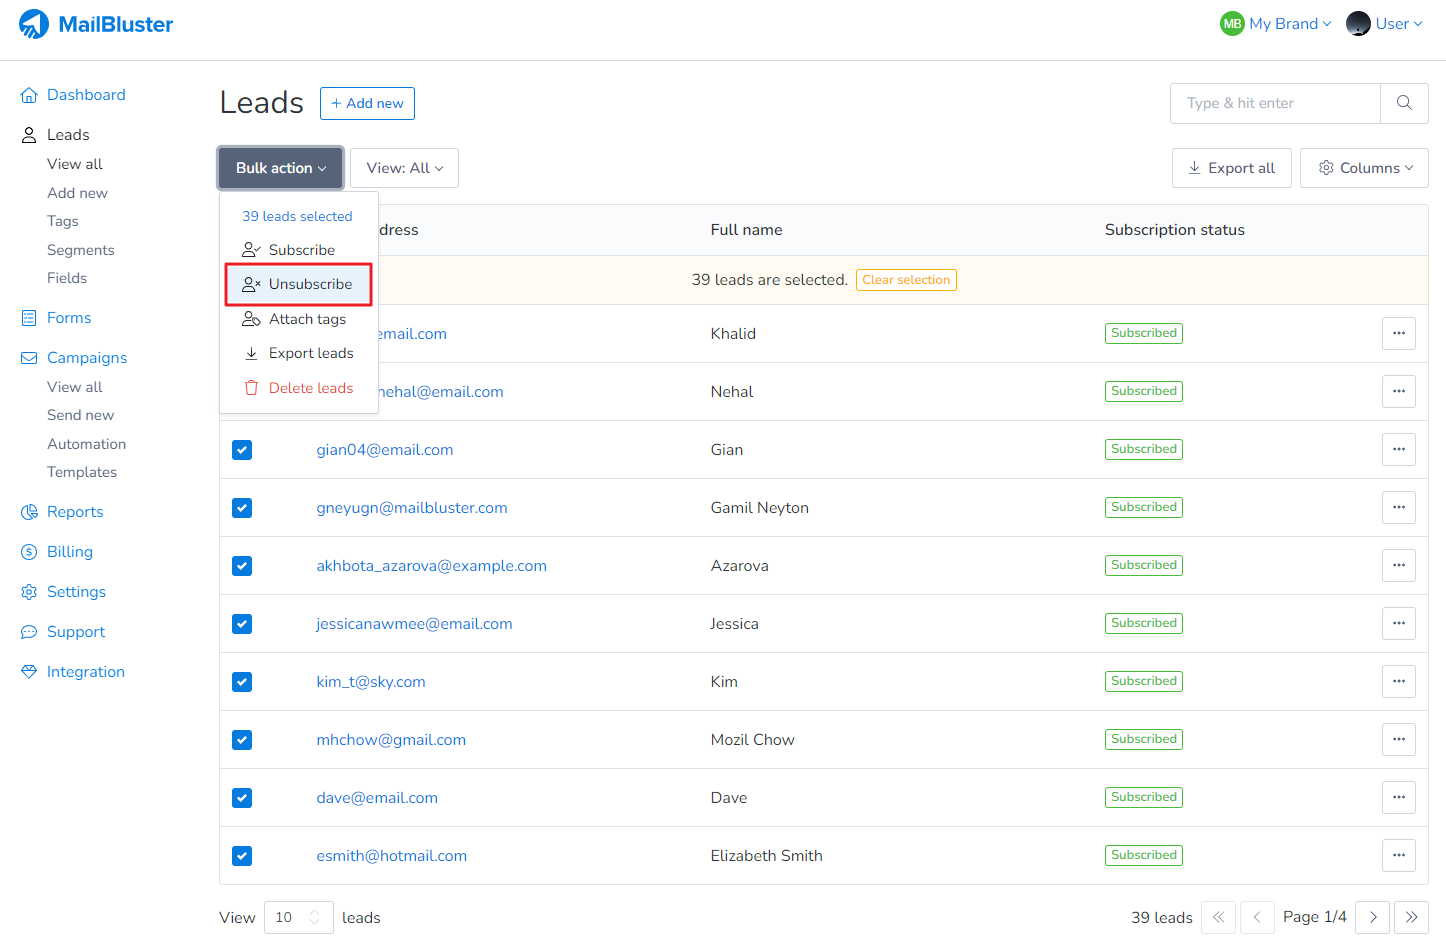The height and width of the screenshot is (940, 1446).
Task: Deselect the kim_t@sky.com lead checkbox
Action: point(242,682)
